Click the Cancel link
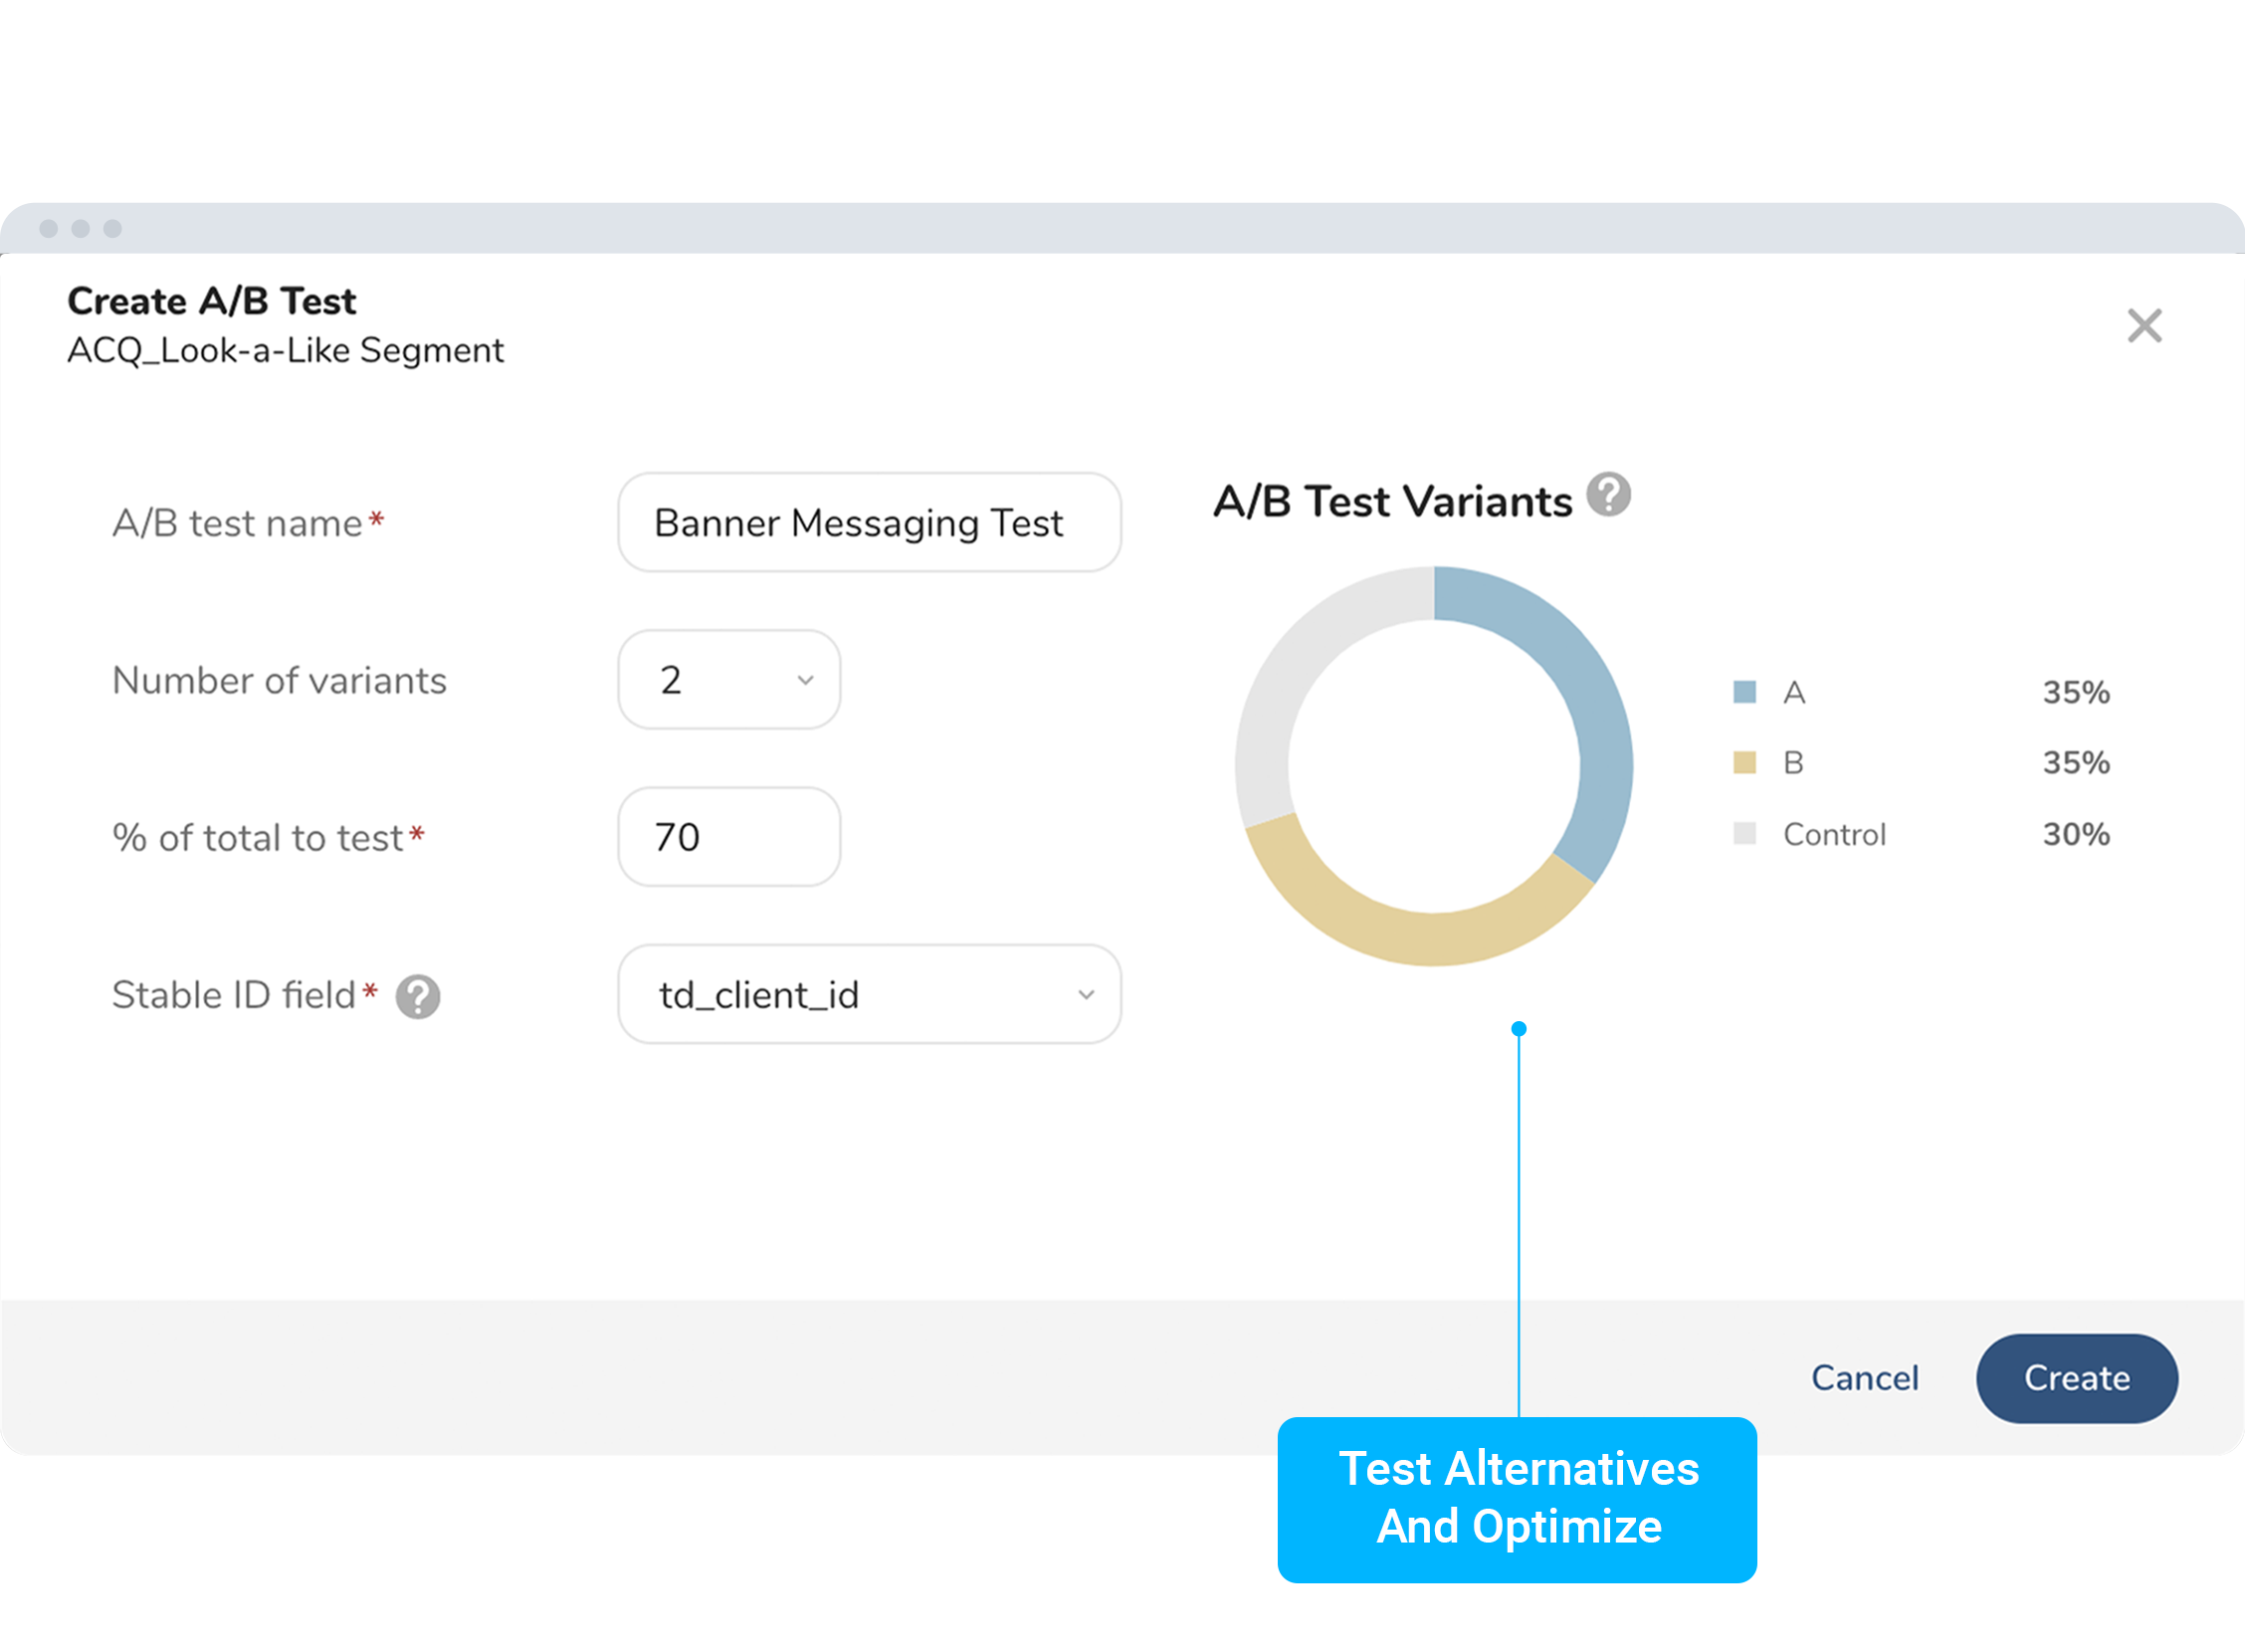The width and height of the screenshot is (2245, 1652). click(x=1865, y=1378)
